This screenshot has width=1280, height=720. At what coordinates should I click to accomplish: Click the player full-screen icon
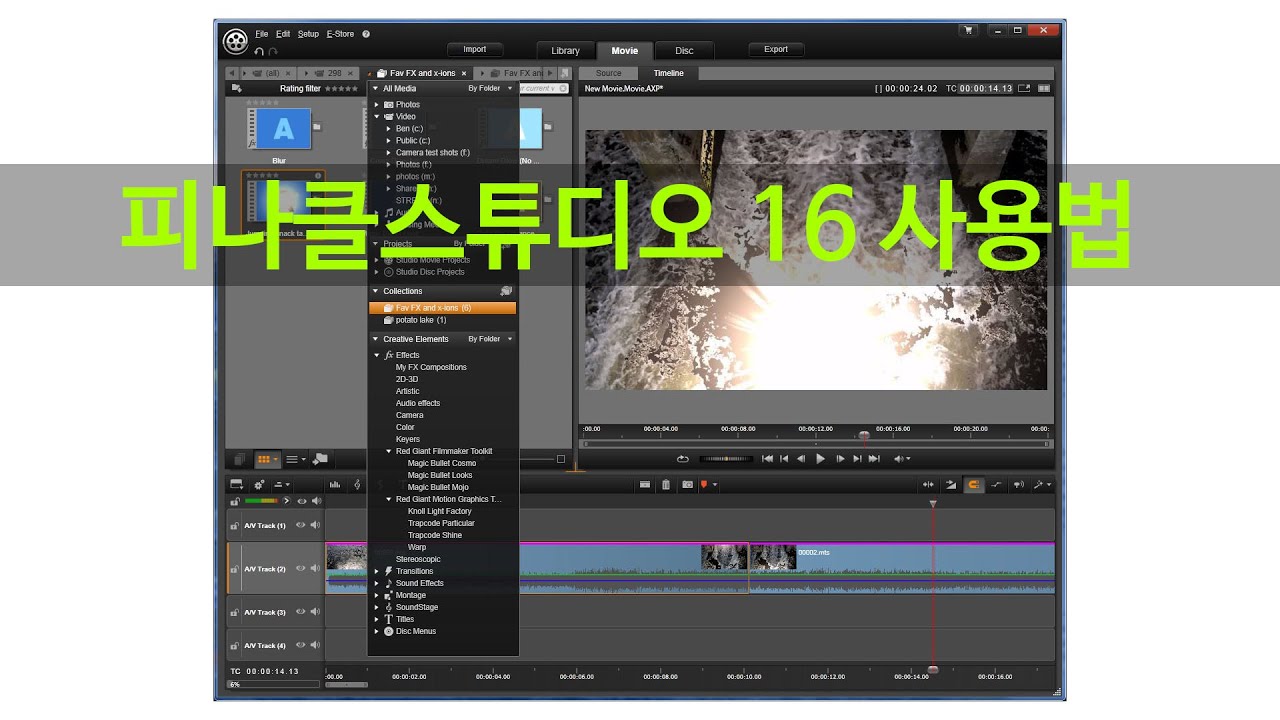coord(1024,88)
